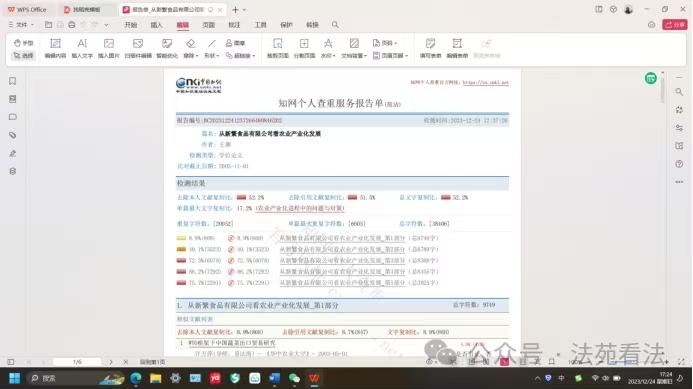This screenshot has height=389, width=693.
Task: Open the page thumbnails panel in left sidebar
Action: (x=12, y=99)
